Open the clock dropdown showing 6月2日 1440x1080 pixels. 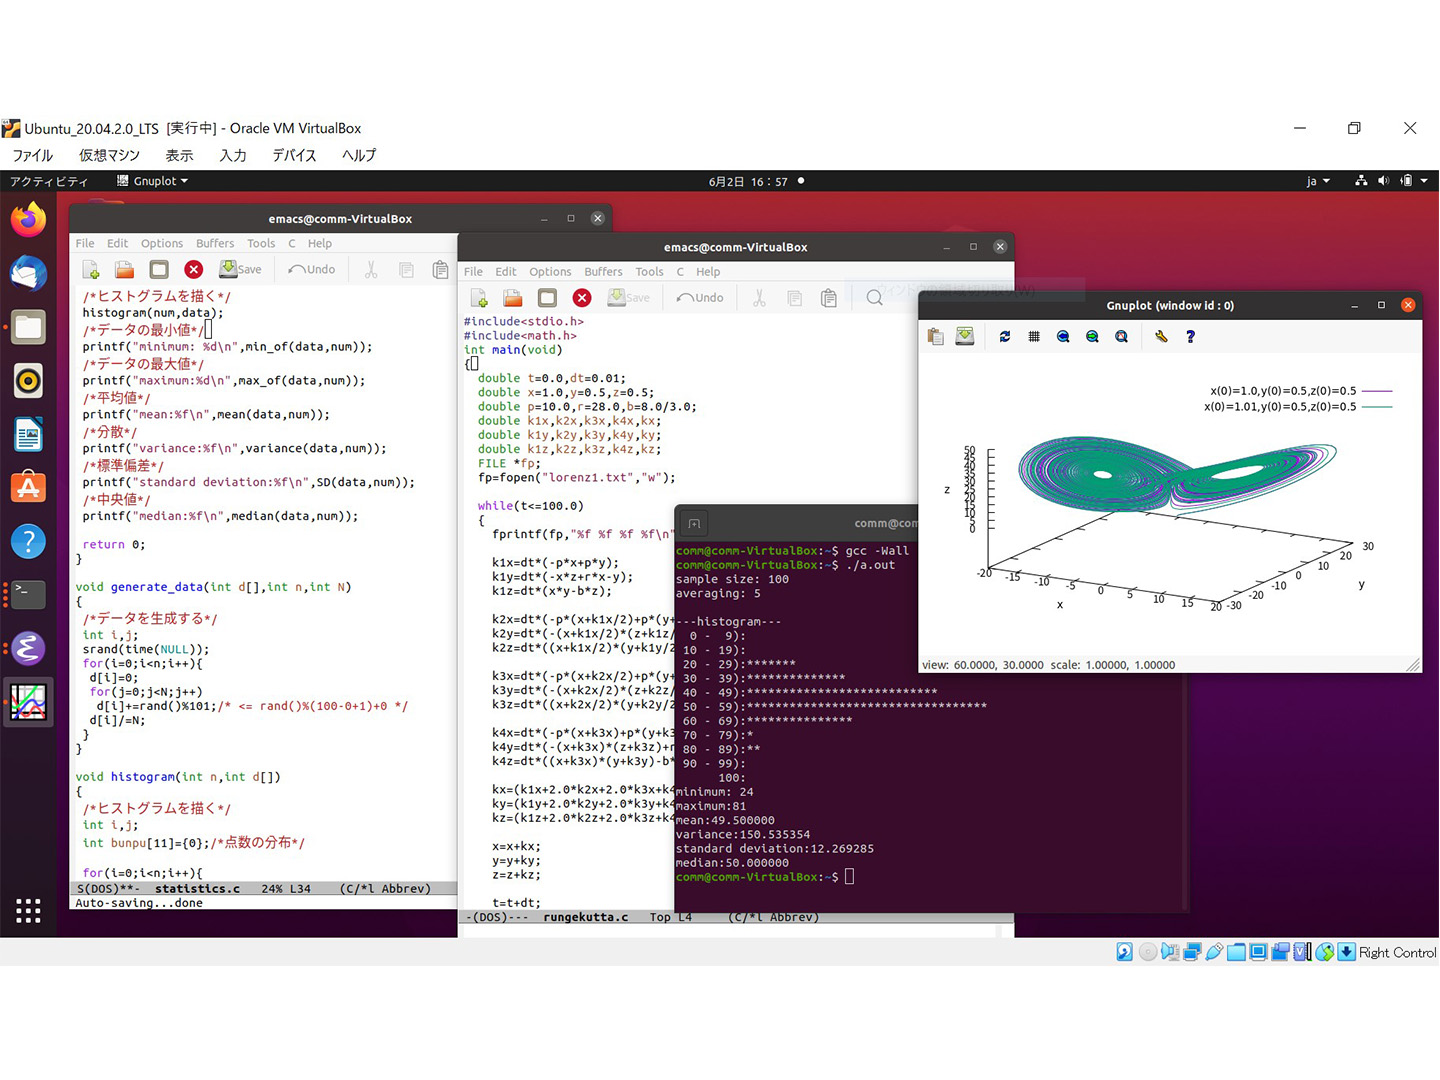(748, 181)
